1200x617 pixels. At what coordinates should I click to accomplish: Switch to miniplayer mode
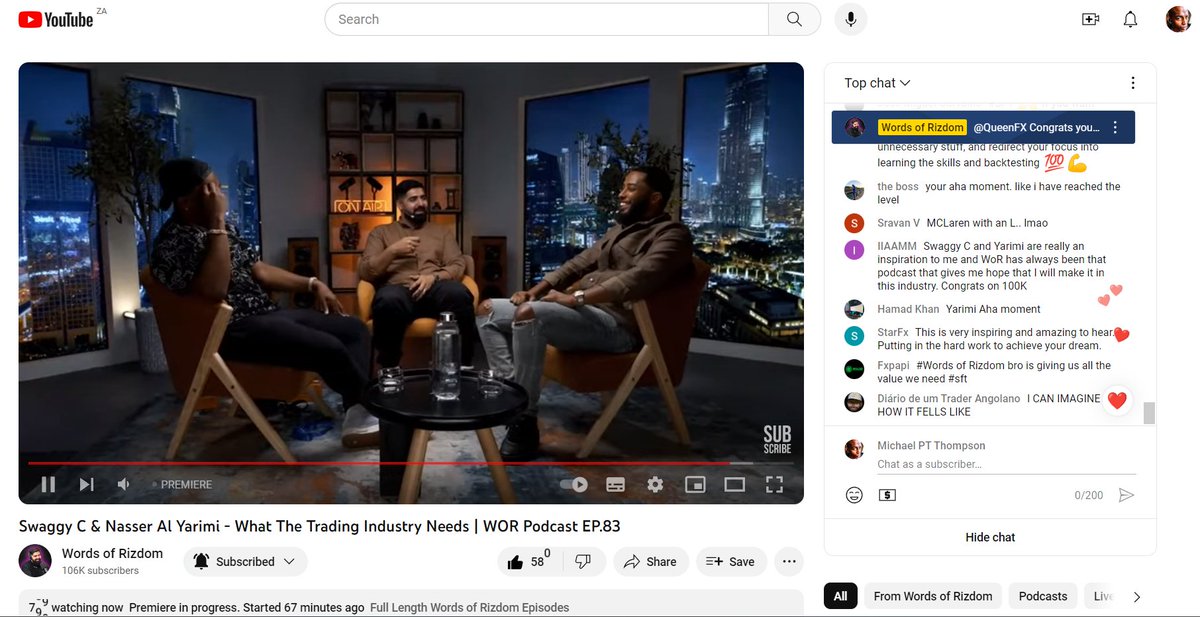point(695,485)
